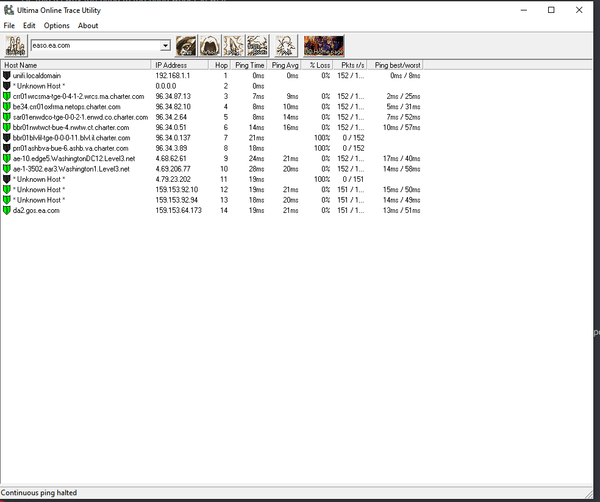This screenshot has width=600, height=502.
Task: Click green shield for ae-1-3502.ear3 row
Action: [7, 169]
